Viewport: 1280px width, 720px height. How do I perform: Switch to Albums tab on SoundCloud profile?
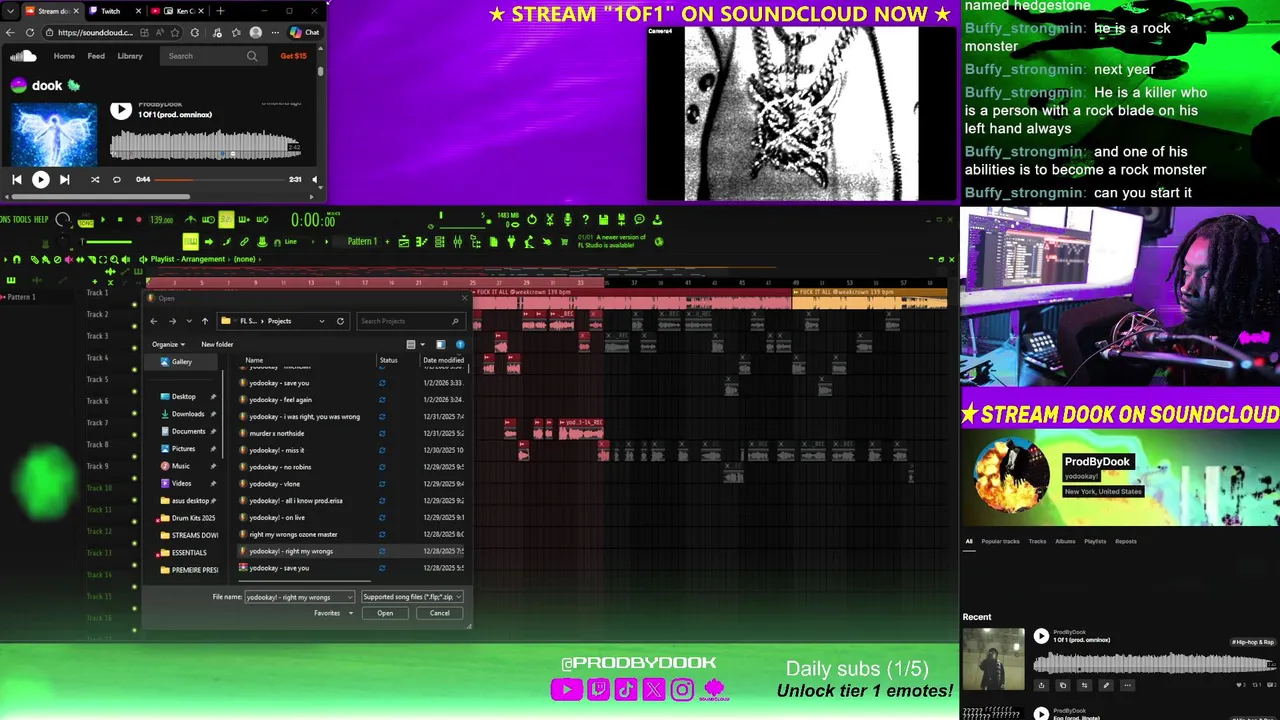pyautogui.click(x=1065, y=541)
